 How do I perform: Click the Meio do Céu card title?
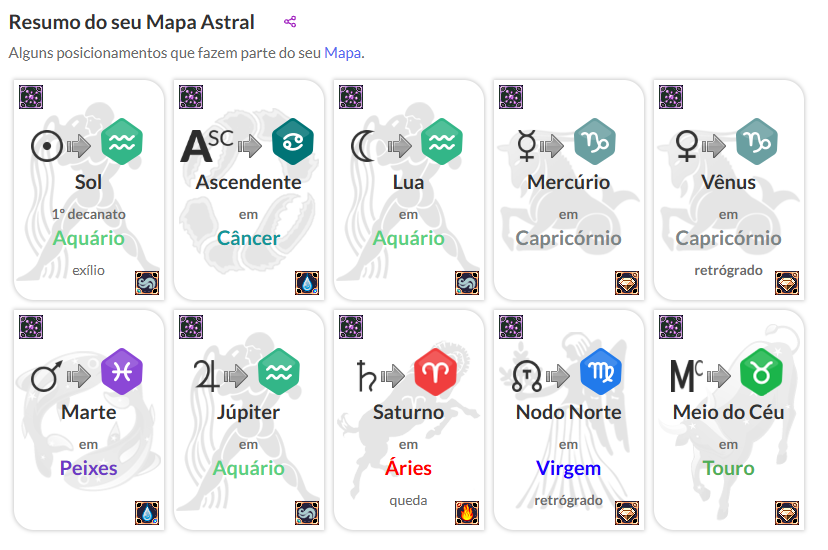point(728,412)
